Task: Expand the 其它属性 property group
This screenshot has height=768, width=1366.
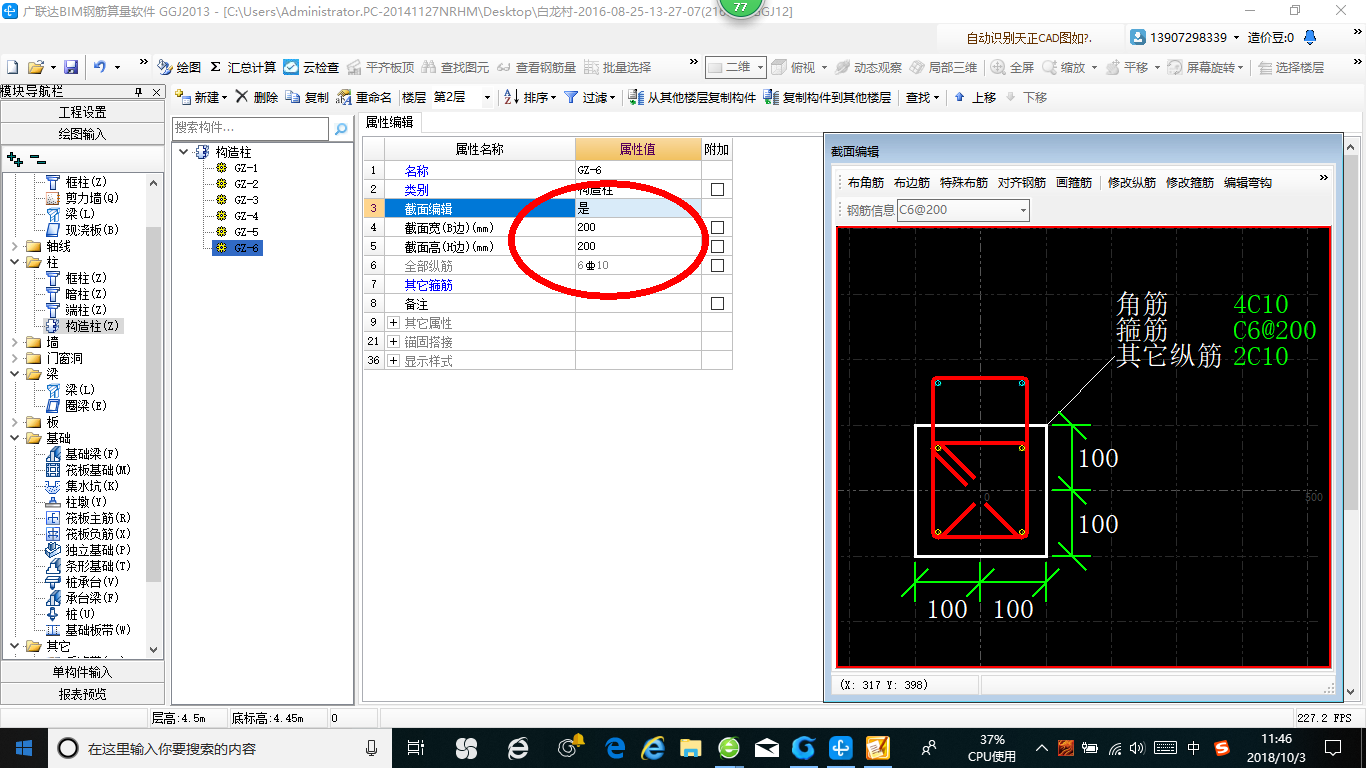Action: click(393, 323)
